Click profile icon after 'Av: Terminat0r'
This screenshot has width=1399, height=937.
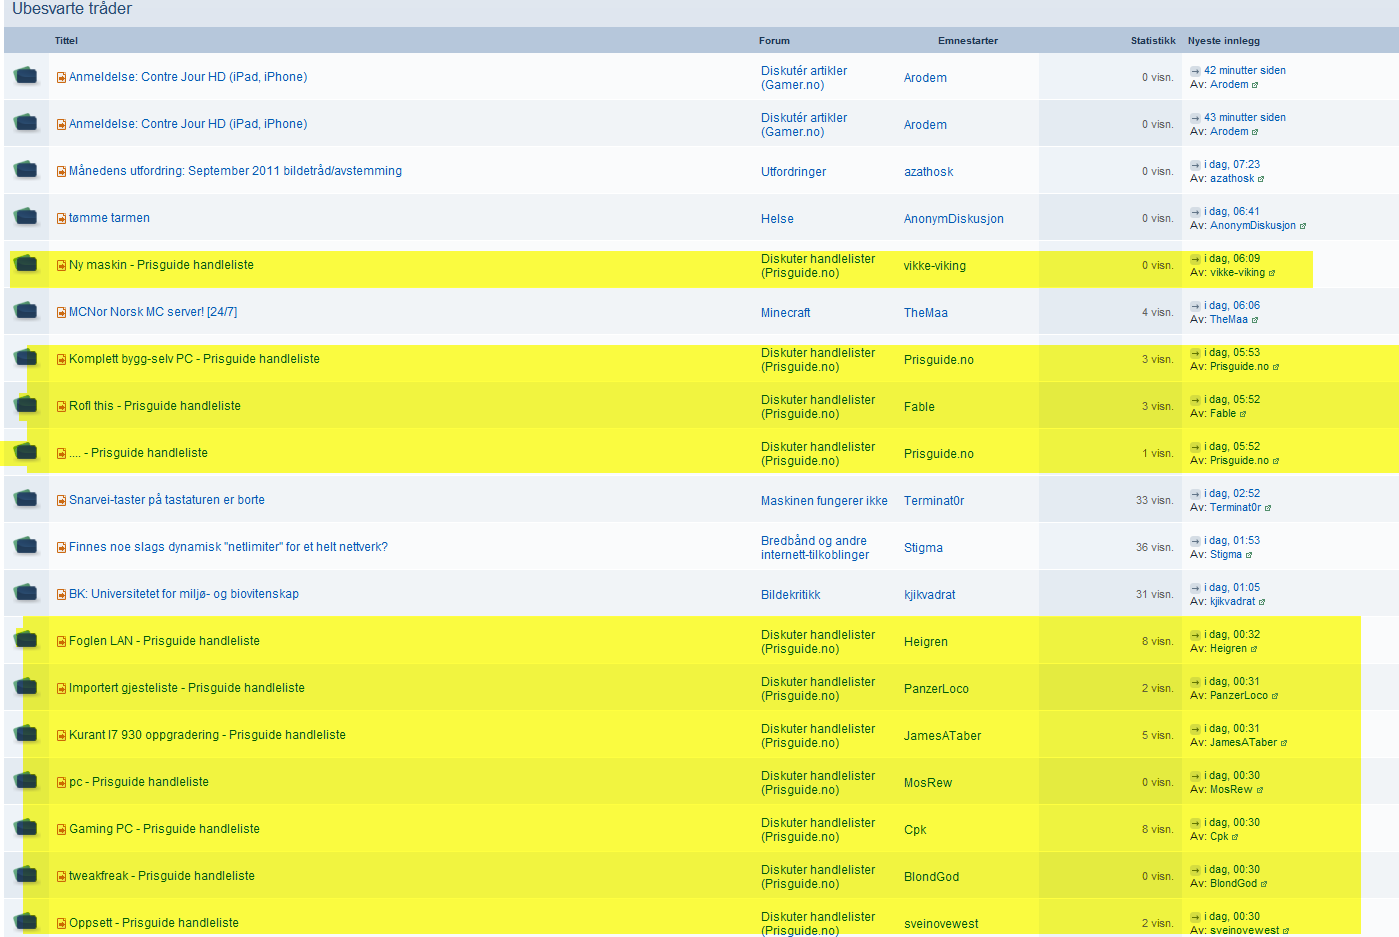1268,508
